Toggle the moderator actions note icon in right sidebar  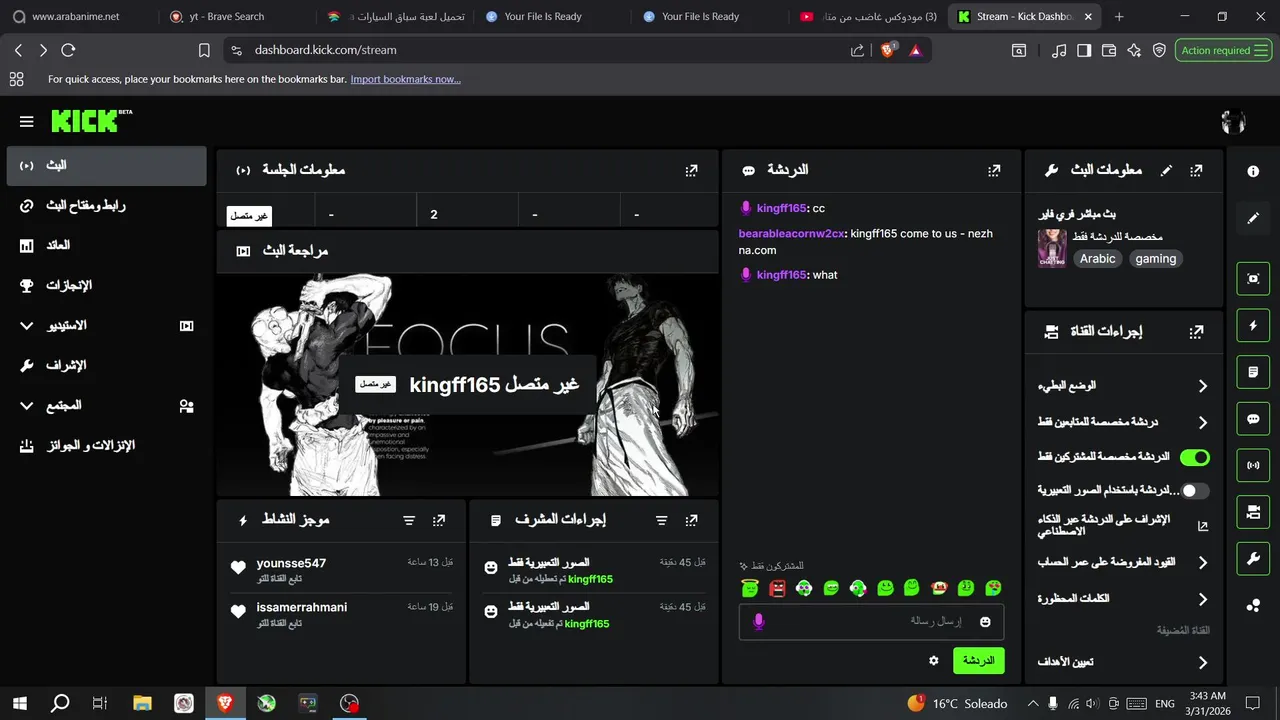(1253, 372)
